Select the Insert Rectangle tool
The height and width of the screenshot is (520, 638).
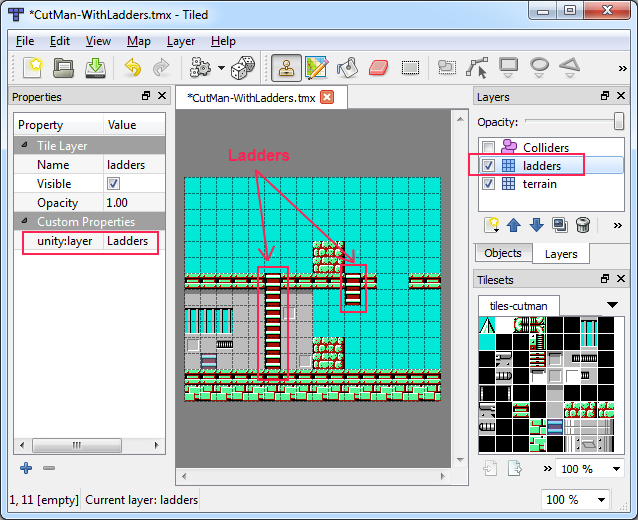(x=509, y=68)
